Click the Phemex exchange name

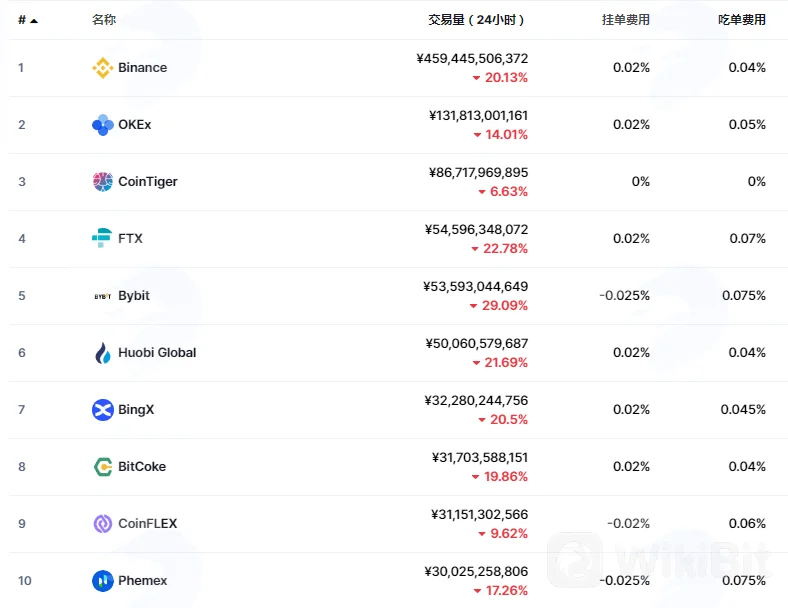tap(142, 580)
